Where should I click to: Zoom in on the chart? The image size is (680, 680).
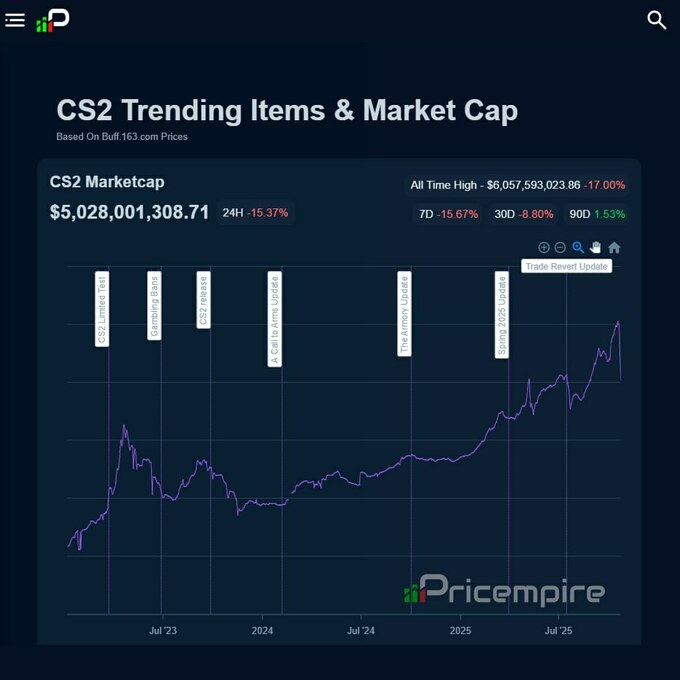coord(544,247)
